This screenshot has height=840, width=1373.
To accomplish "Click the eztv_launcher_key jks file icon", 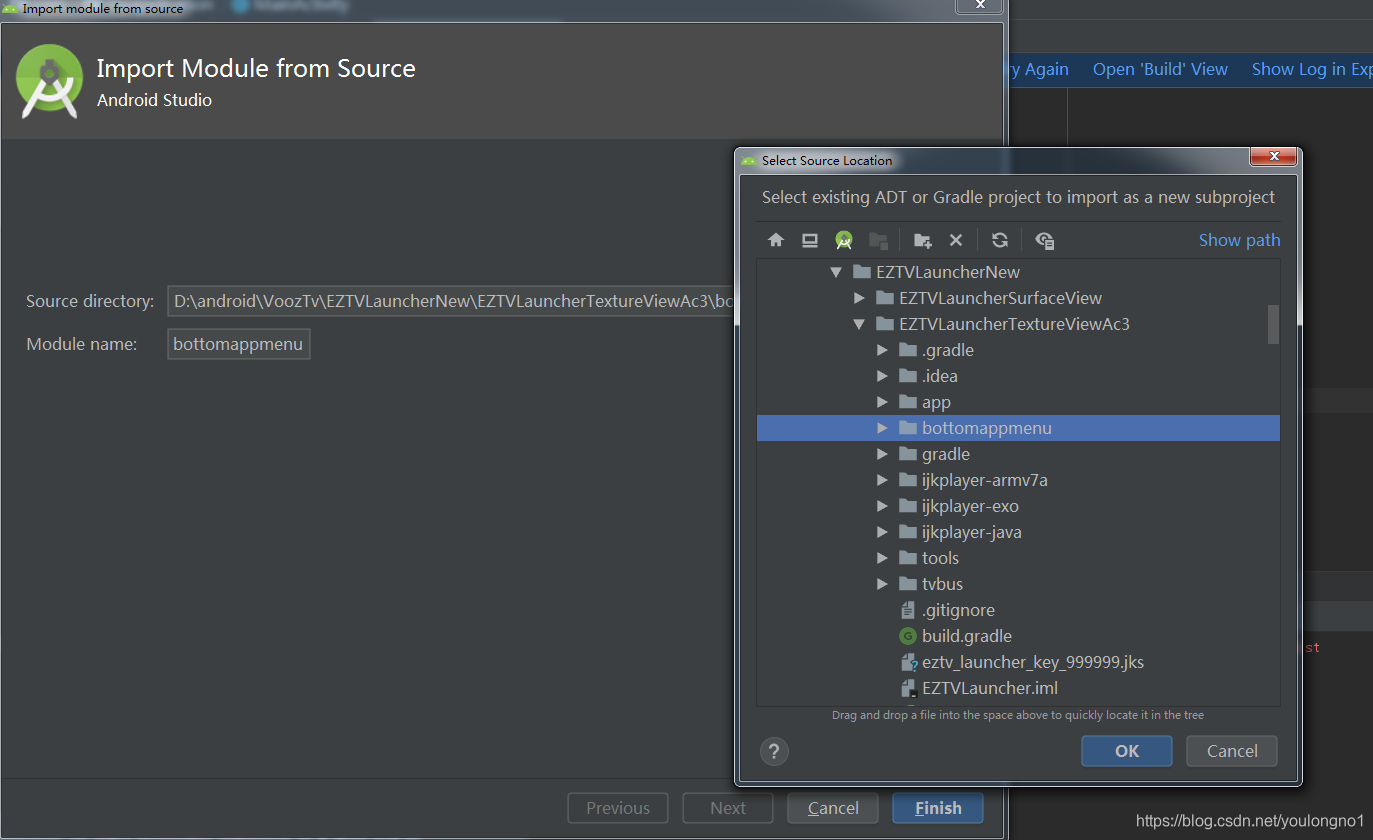I will pos(908,662).
